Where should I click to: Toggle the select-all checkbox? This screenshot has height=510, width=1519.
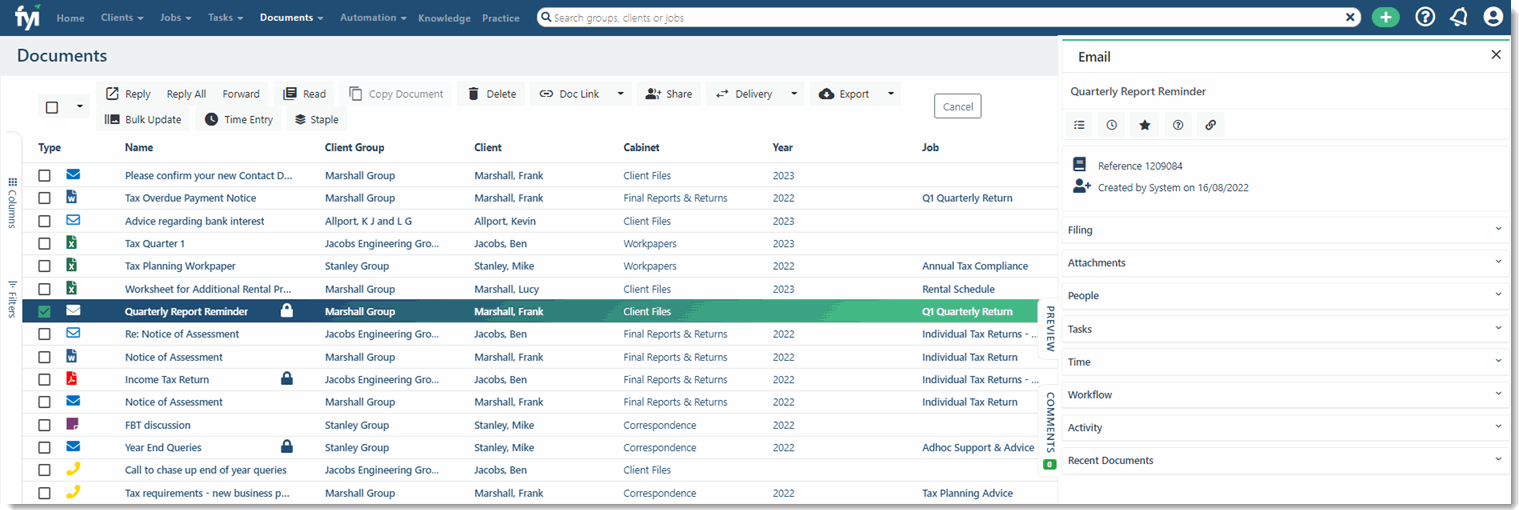52,107
